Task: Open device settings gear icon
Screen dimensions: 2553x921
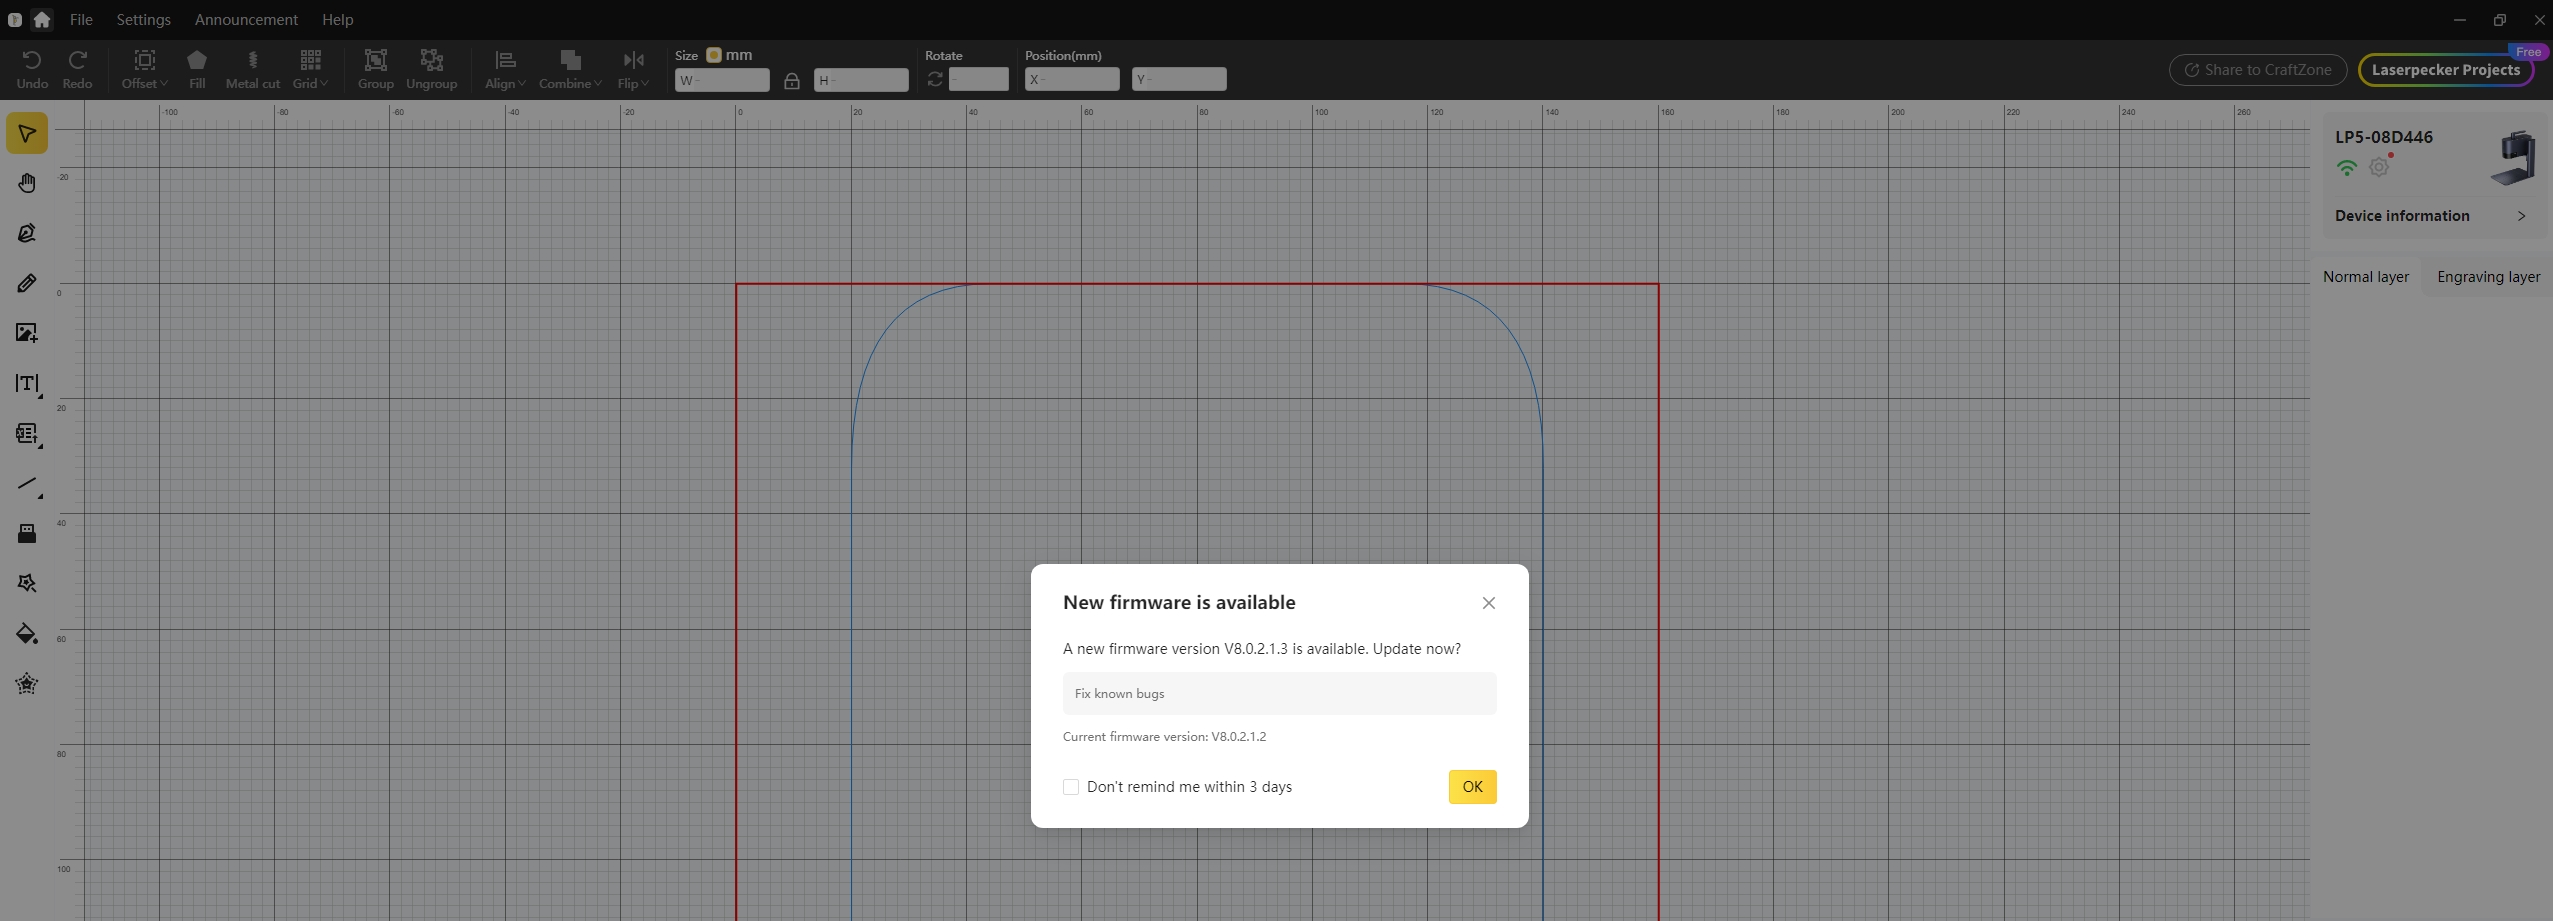Action: point(2379,168)
